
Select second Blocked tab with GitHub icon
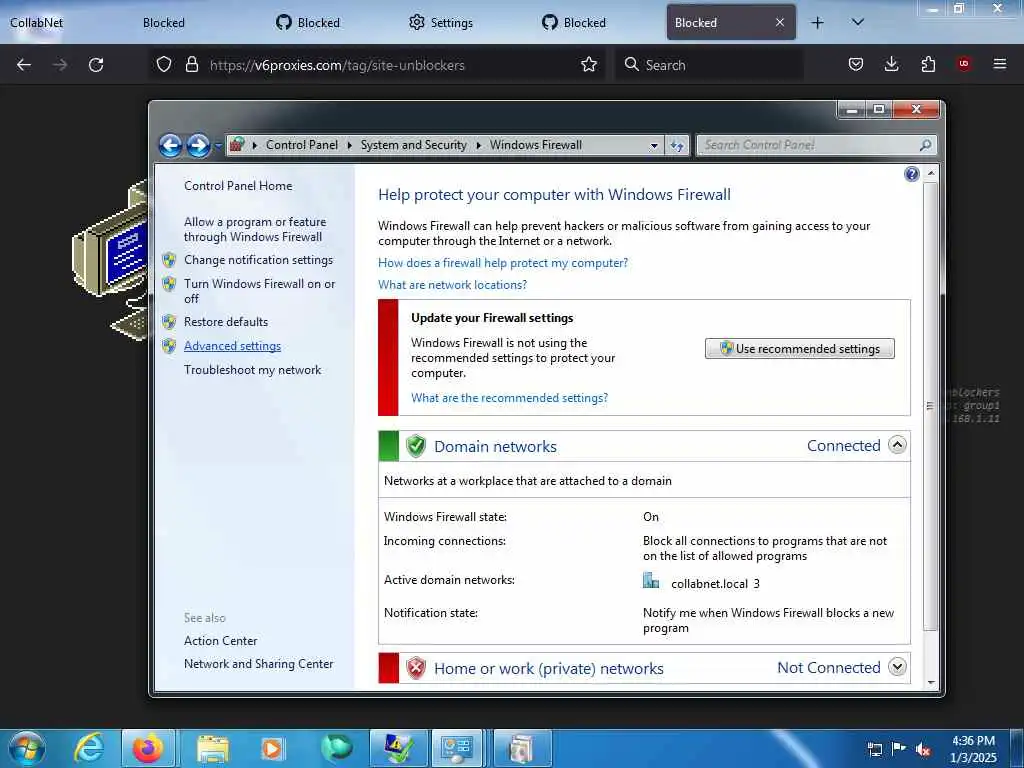pyautogui.click(x=575, y=23)
